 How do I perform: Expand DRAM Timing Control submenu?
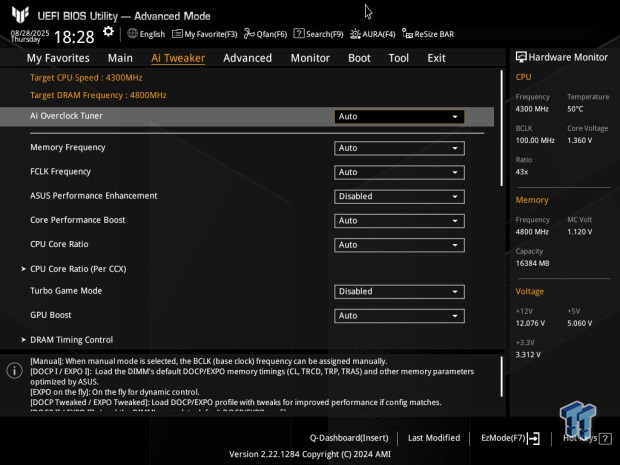(71, 340)
